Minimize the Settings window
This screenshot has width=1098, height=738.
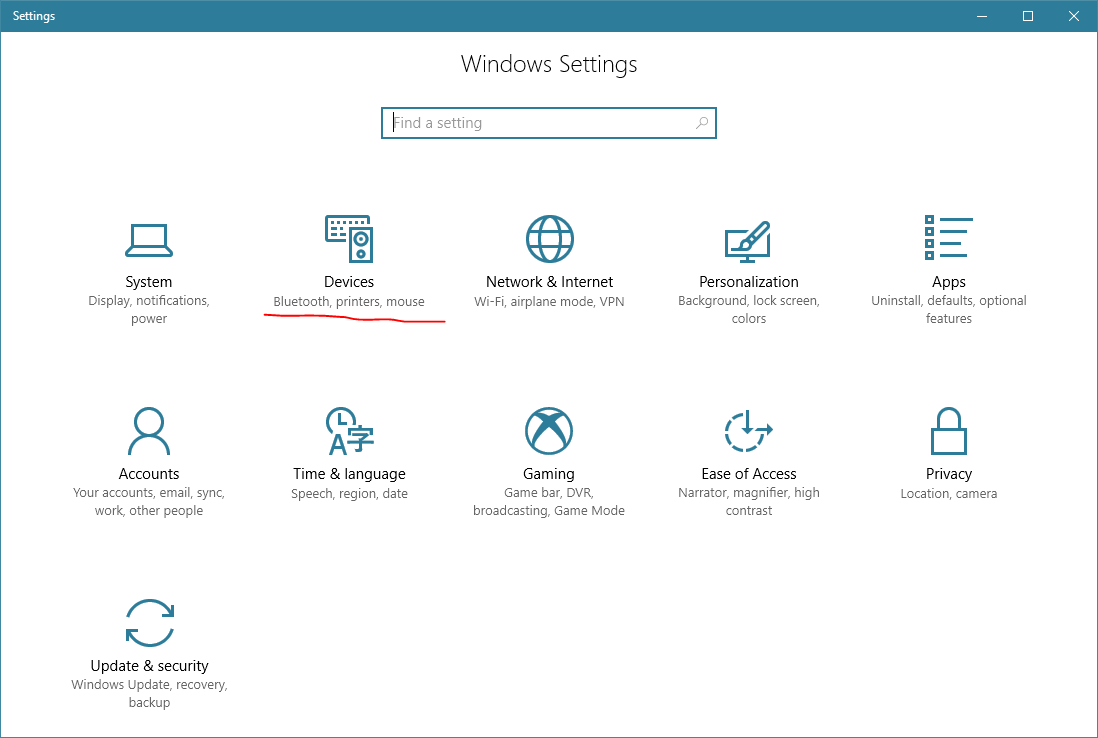click(982, 15)
